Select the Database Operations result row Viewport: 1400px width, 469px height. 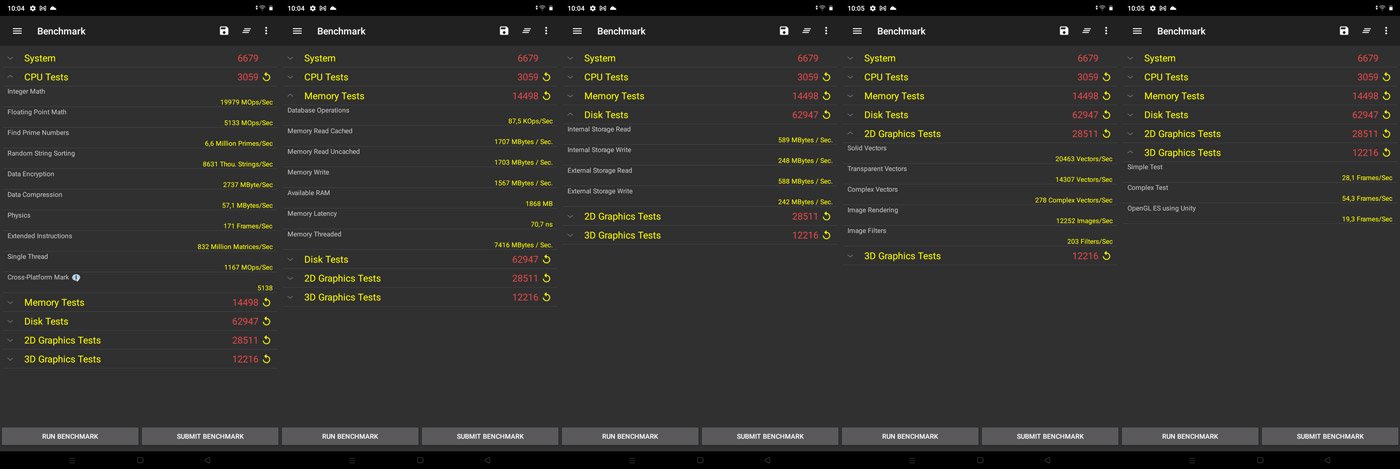(x=420, y=116)
